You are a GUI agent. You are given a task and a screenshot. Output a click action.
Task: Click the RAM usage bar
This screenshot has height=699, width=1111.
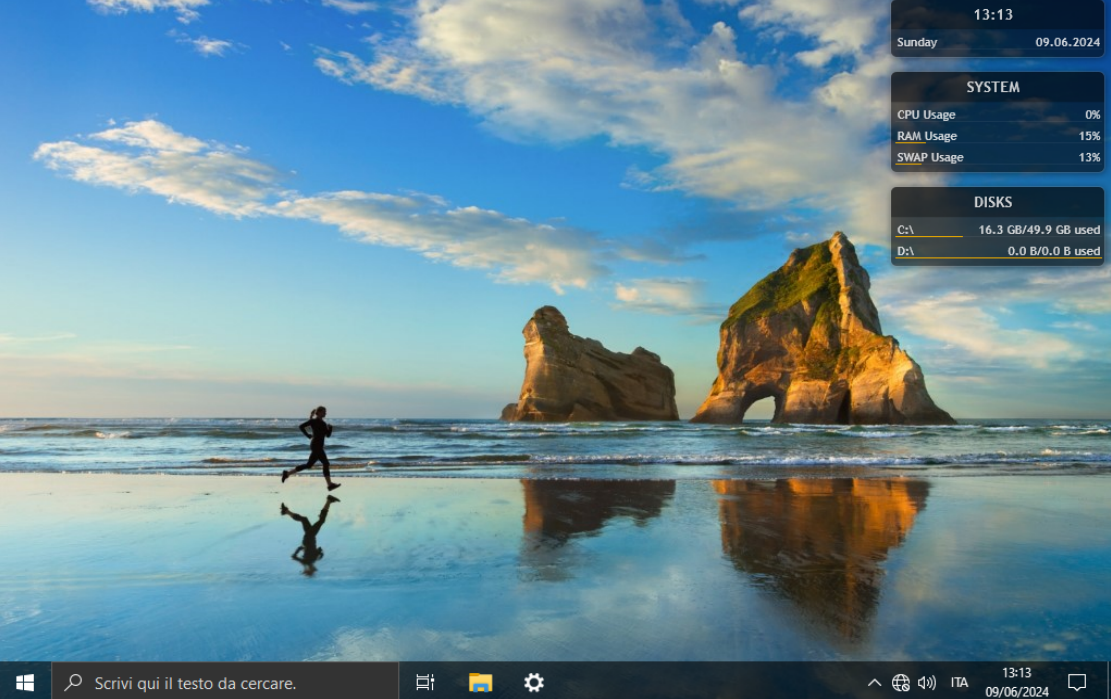coord(911,142)
